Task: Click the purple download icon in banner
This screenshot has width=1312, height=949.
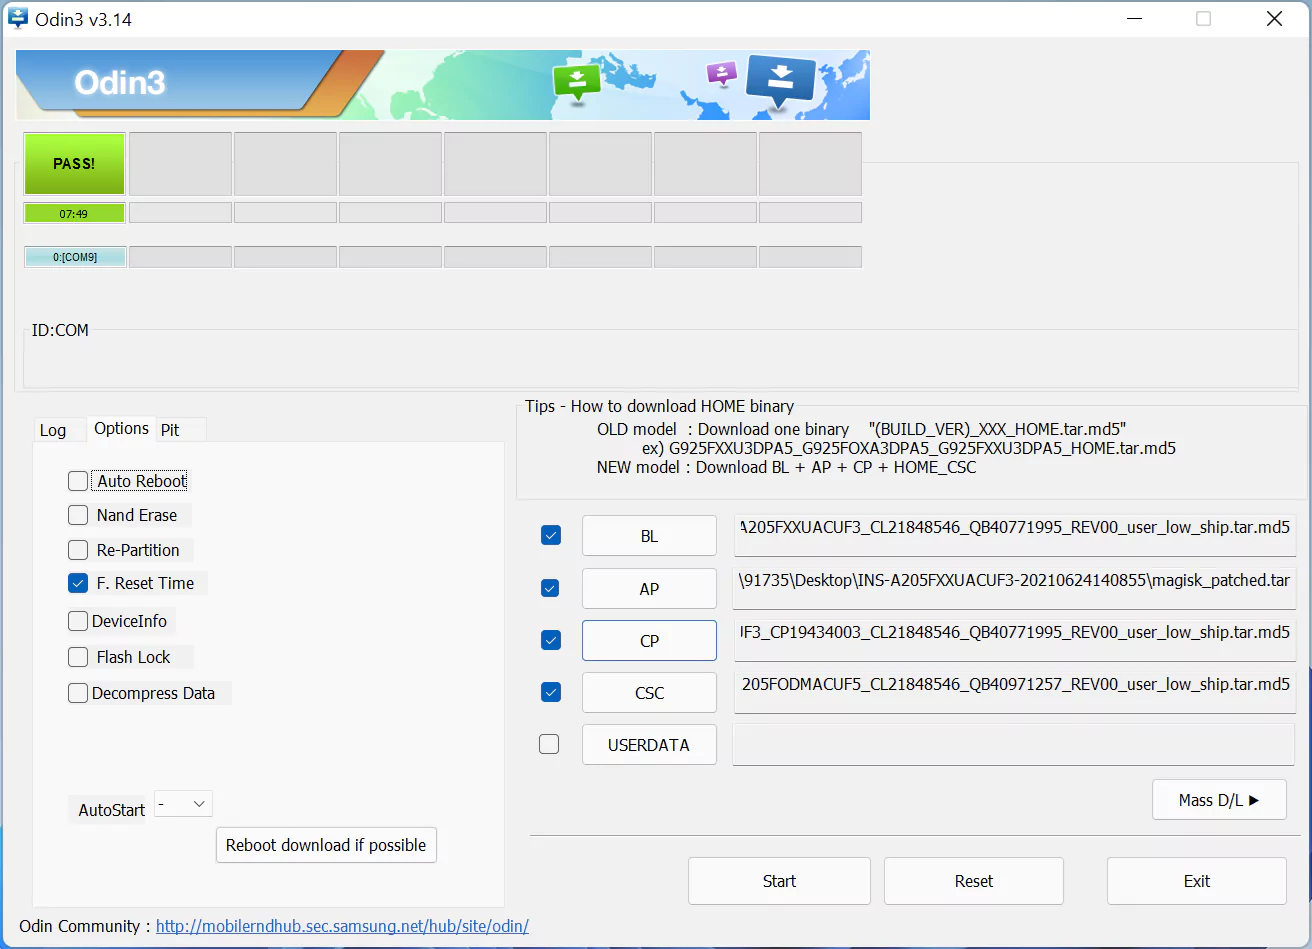Action: click(x=721, y=72)
